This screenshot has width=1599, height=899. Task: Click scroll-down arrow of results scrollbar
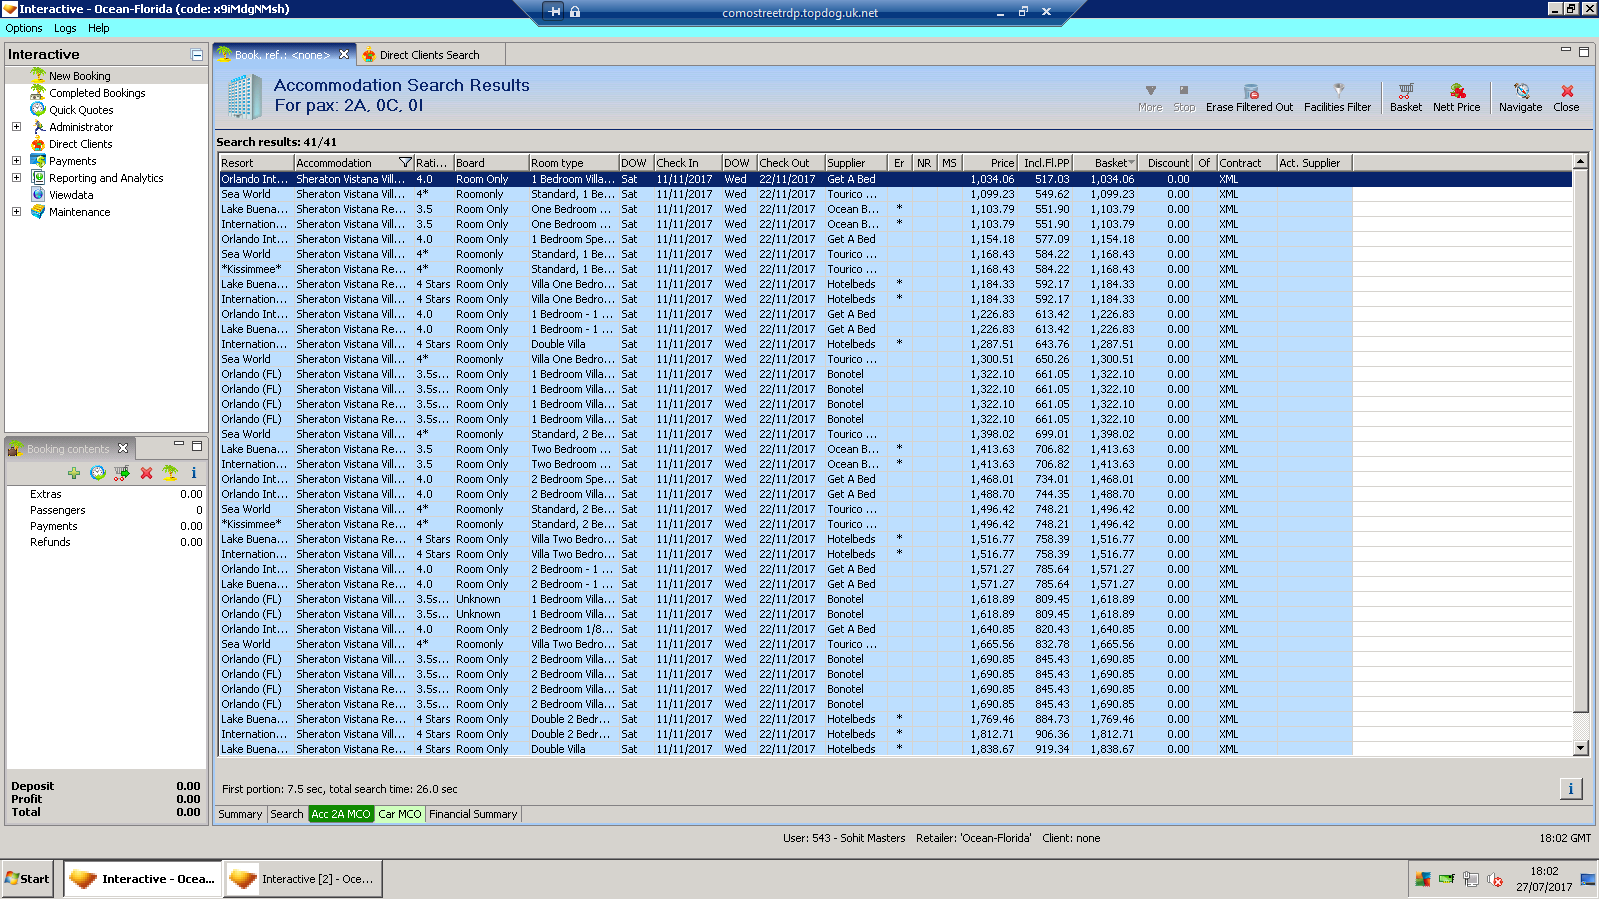pos(1581,748)
